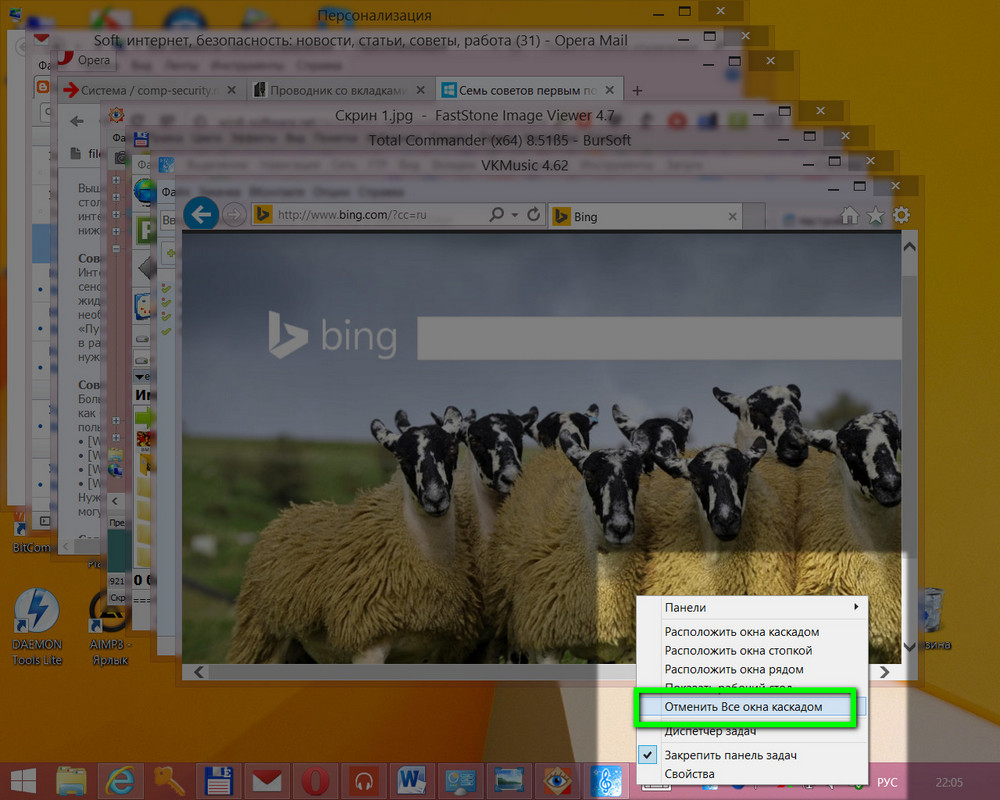Image resolution: width=1000 pixels, height=800 pixels.
Task: Click the 22:05 clock in system tray
Action: (949, 782)
